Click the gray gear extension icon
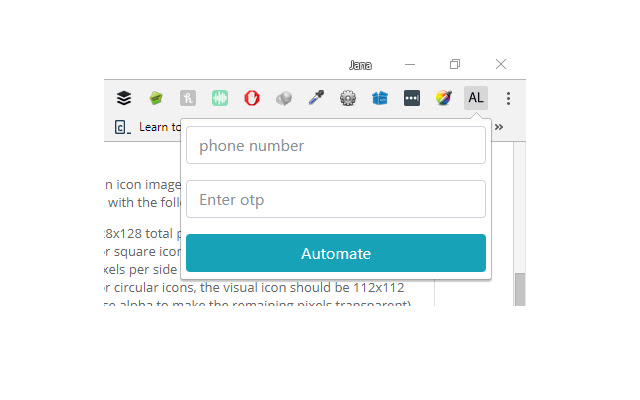This screenshot has height=400, width=640. 348,98
